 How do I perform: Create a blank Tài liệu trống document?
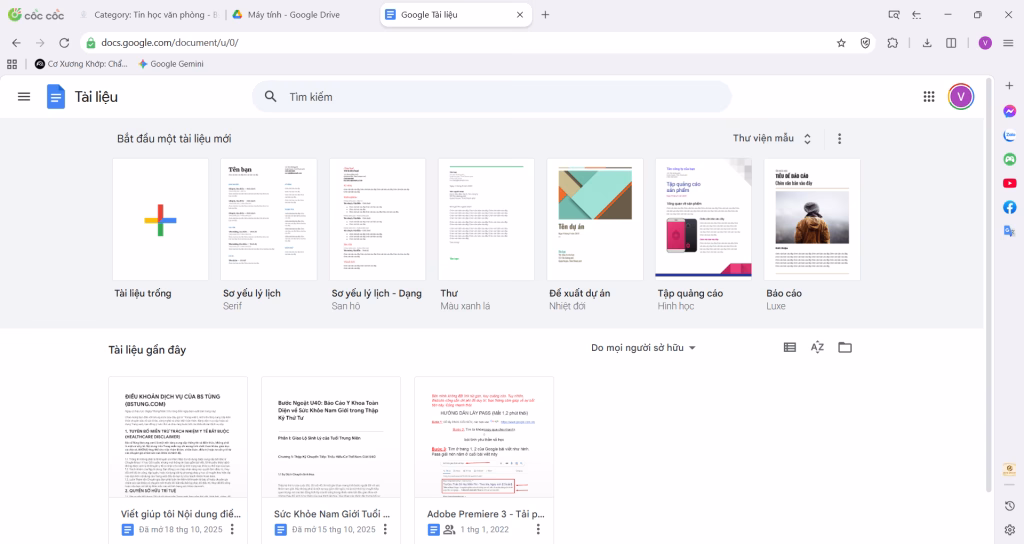[x=160, y=219]
